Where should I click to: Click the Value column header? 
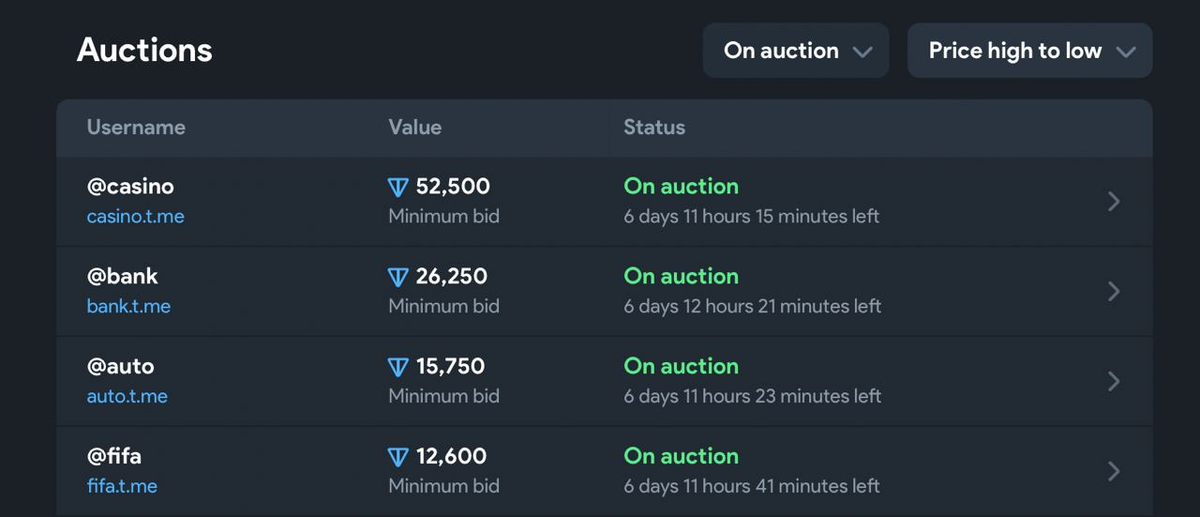[415, 127]
